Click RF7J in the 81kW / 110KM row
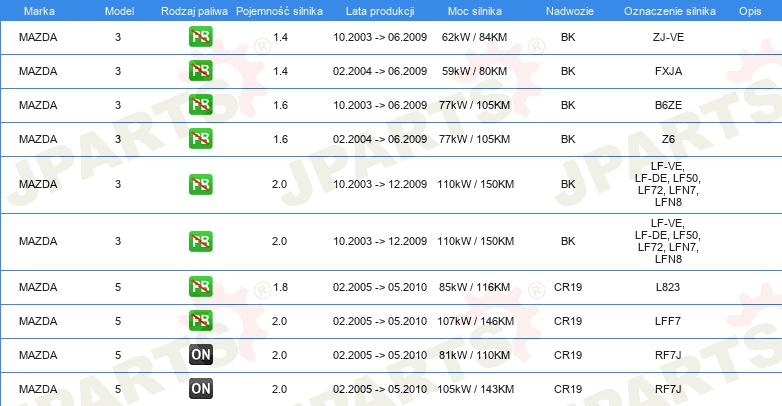The height and width of the screenshot is (406, 782). click(668, 355)
